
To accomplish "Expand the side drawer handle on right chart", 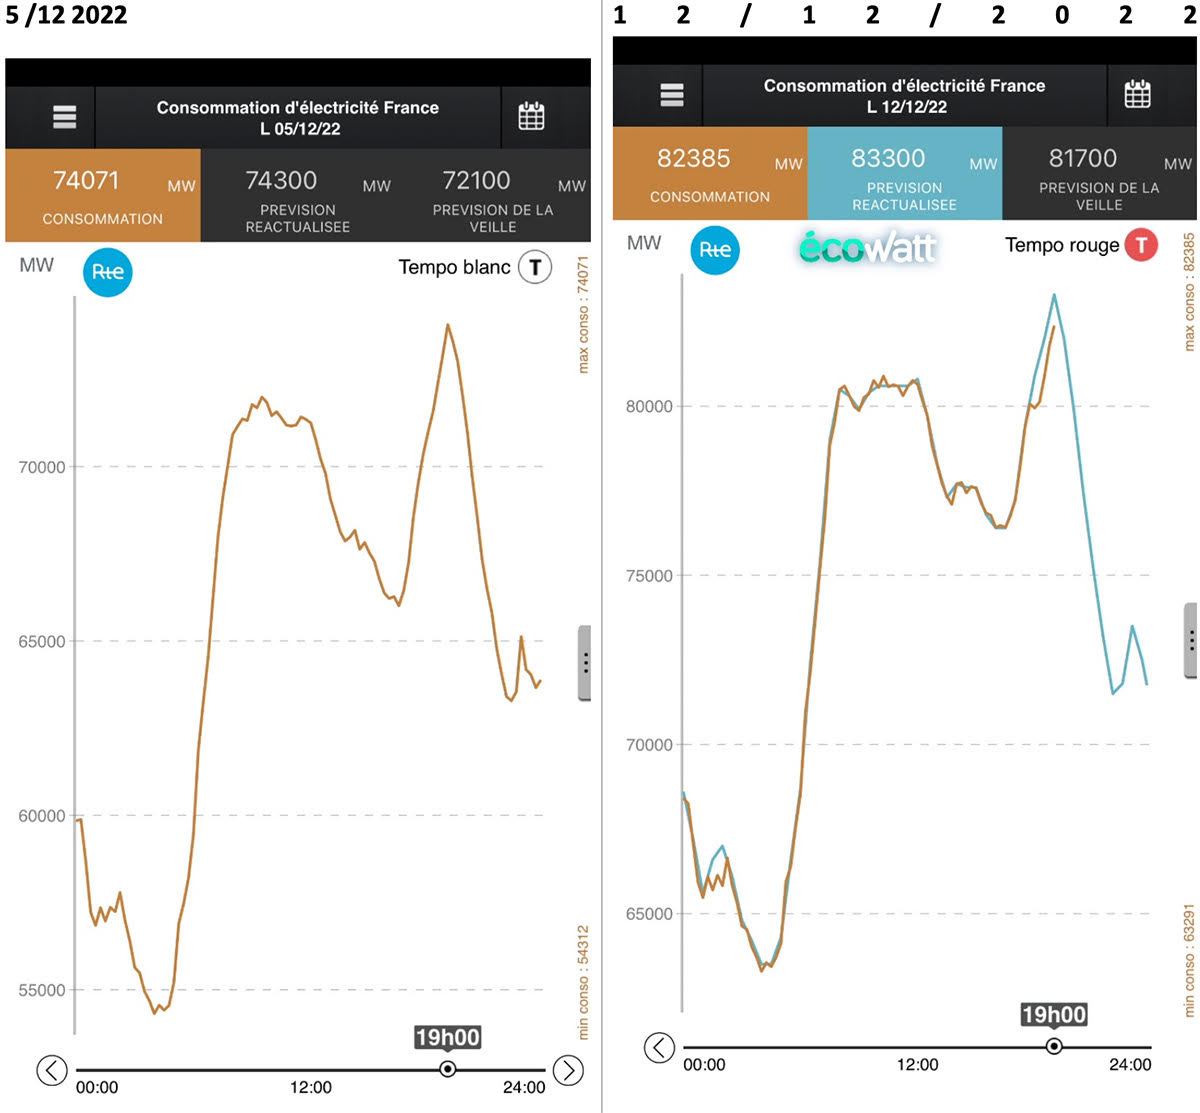I will click(1191, 641).
